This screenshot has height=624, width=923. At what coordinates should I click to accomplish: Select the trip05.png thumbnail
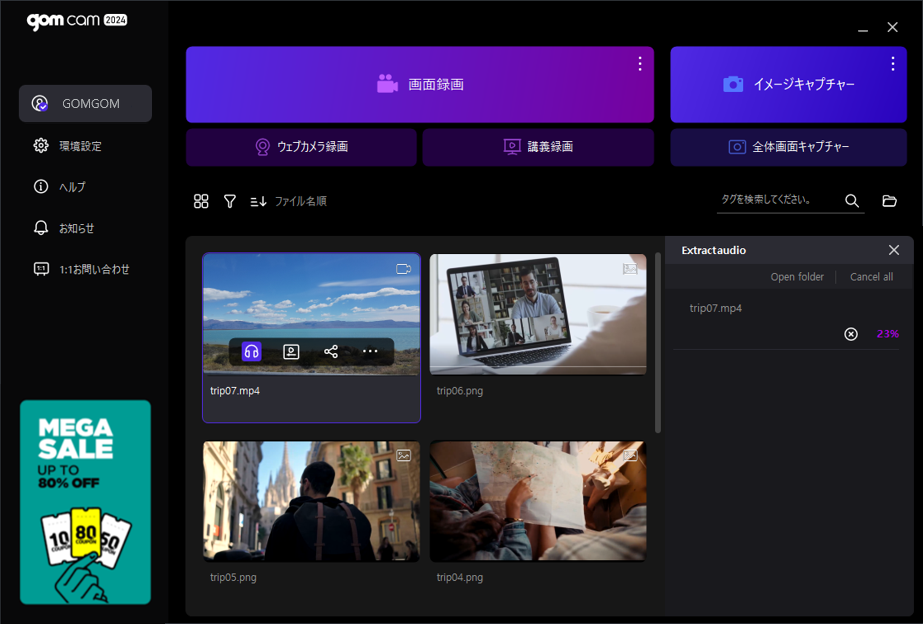311,501
